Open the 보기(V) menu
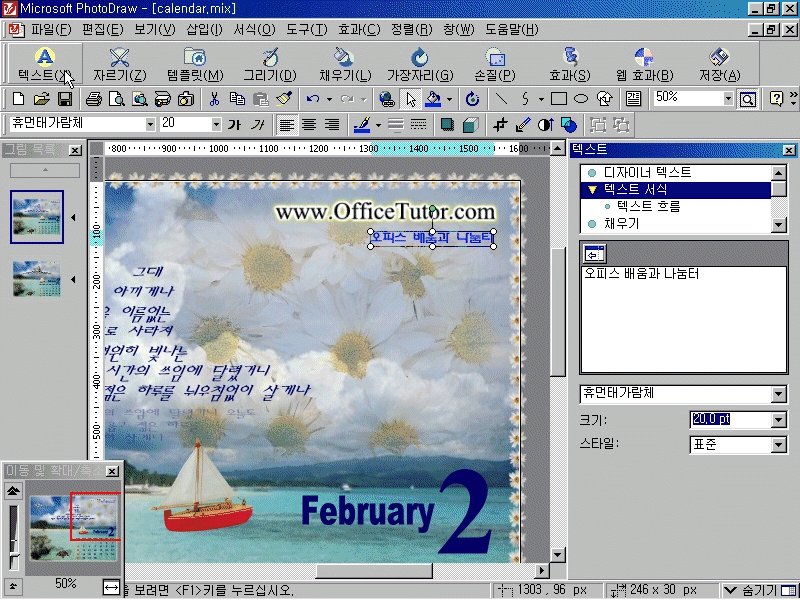Screen dimensions: 800x600 (x=155, y=30)
